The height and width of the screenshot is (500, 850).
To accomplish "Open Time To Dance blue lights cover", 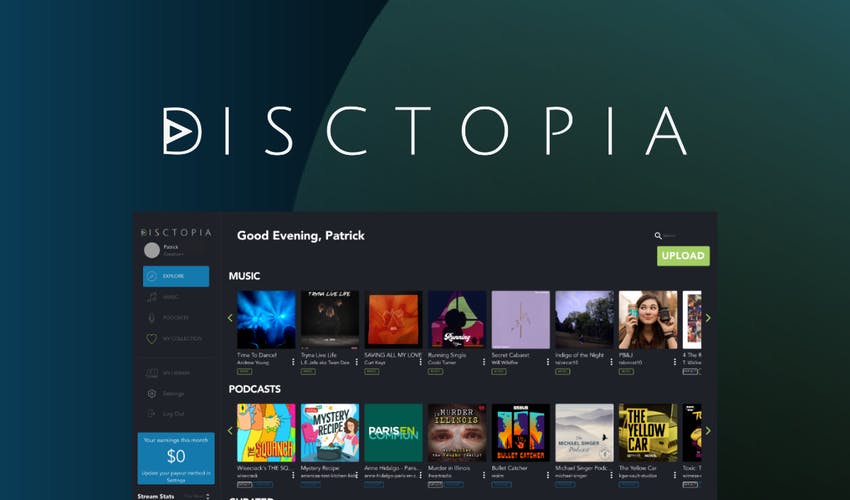I will pyautogui.click(x=266, y=319).
